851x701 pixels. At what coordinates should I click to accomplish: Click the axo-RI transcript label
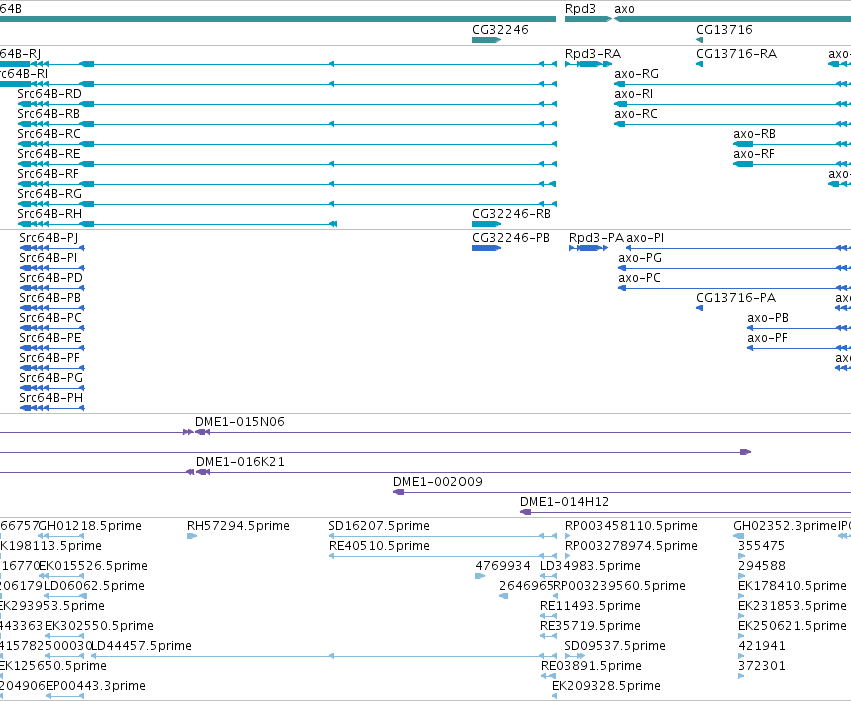(633, 94)
